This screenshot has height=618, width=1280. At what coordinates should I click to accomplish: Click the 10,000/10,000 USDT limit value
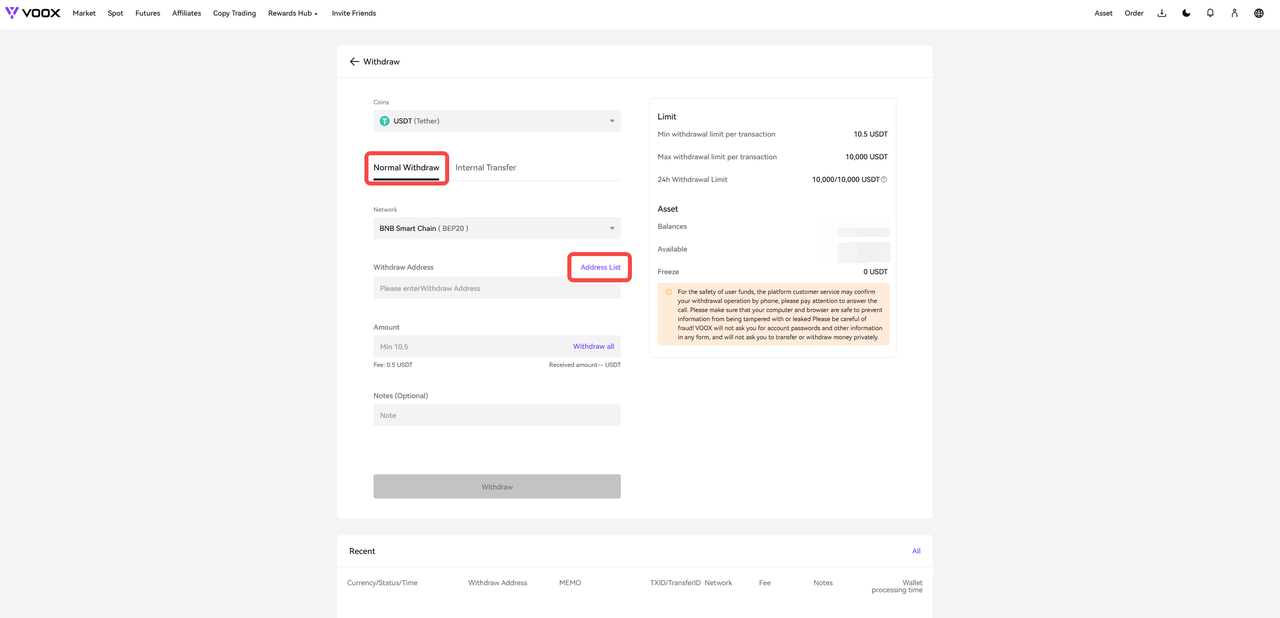tap(846, 180)
